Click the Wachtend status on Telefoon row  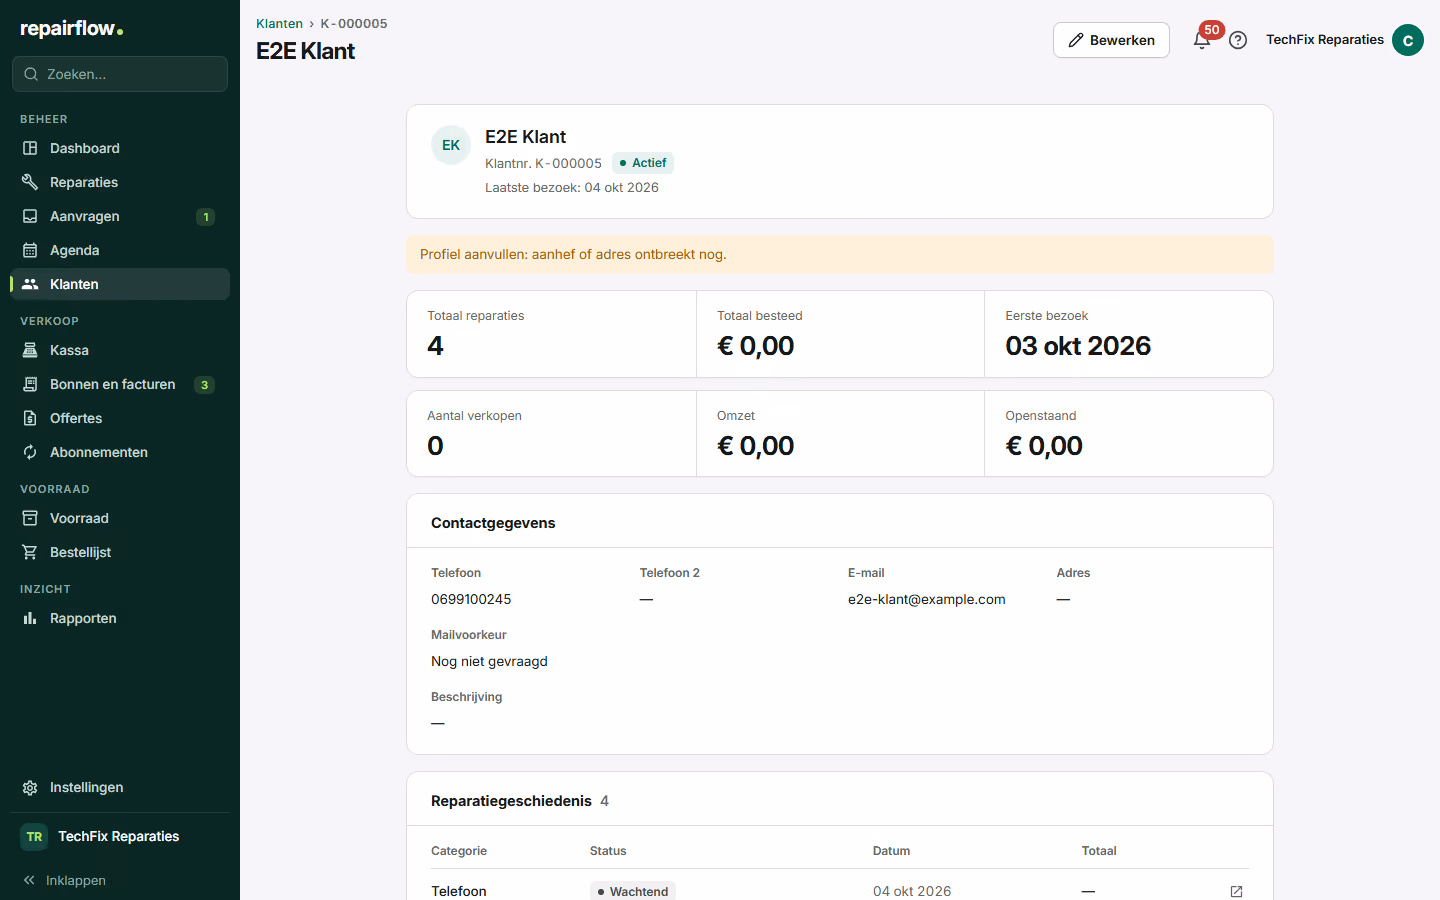(x=632, y=891)
